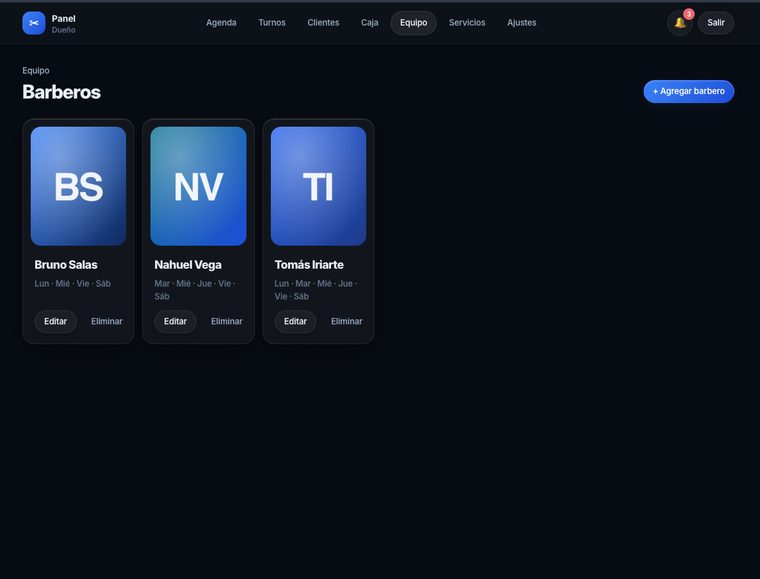Edit Tomás Iriarte profile

click(295, 321)
